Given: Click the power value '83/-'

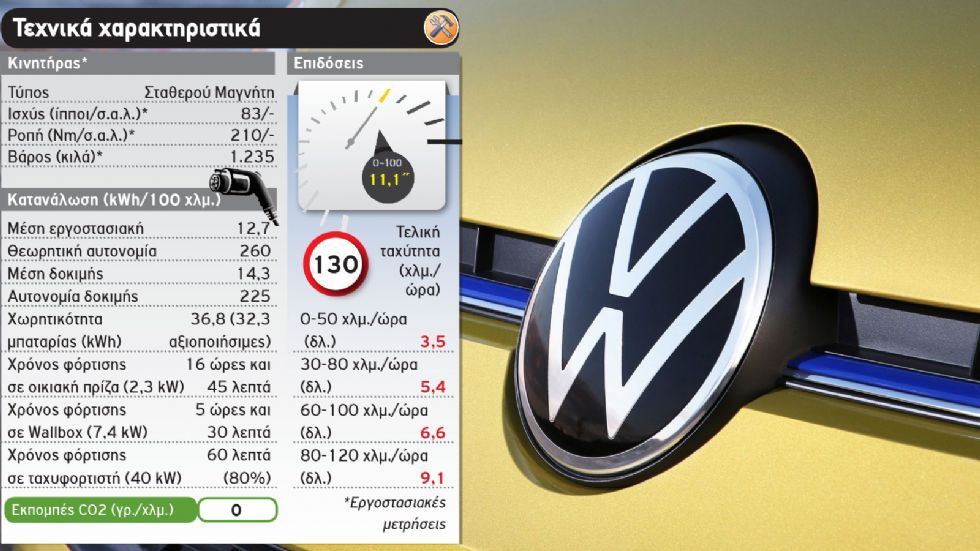Looking at the screenshot, I should [258, 114].
